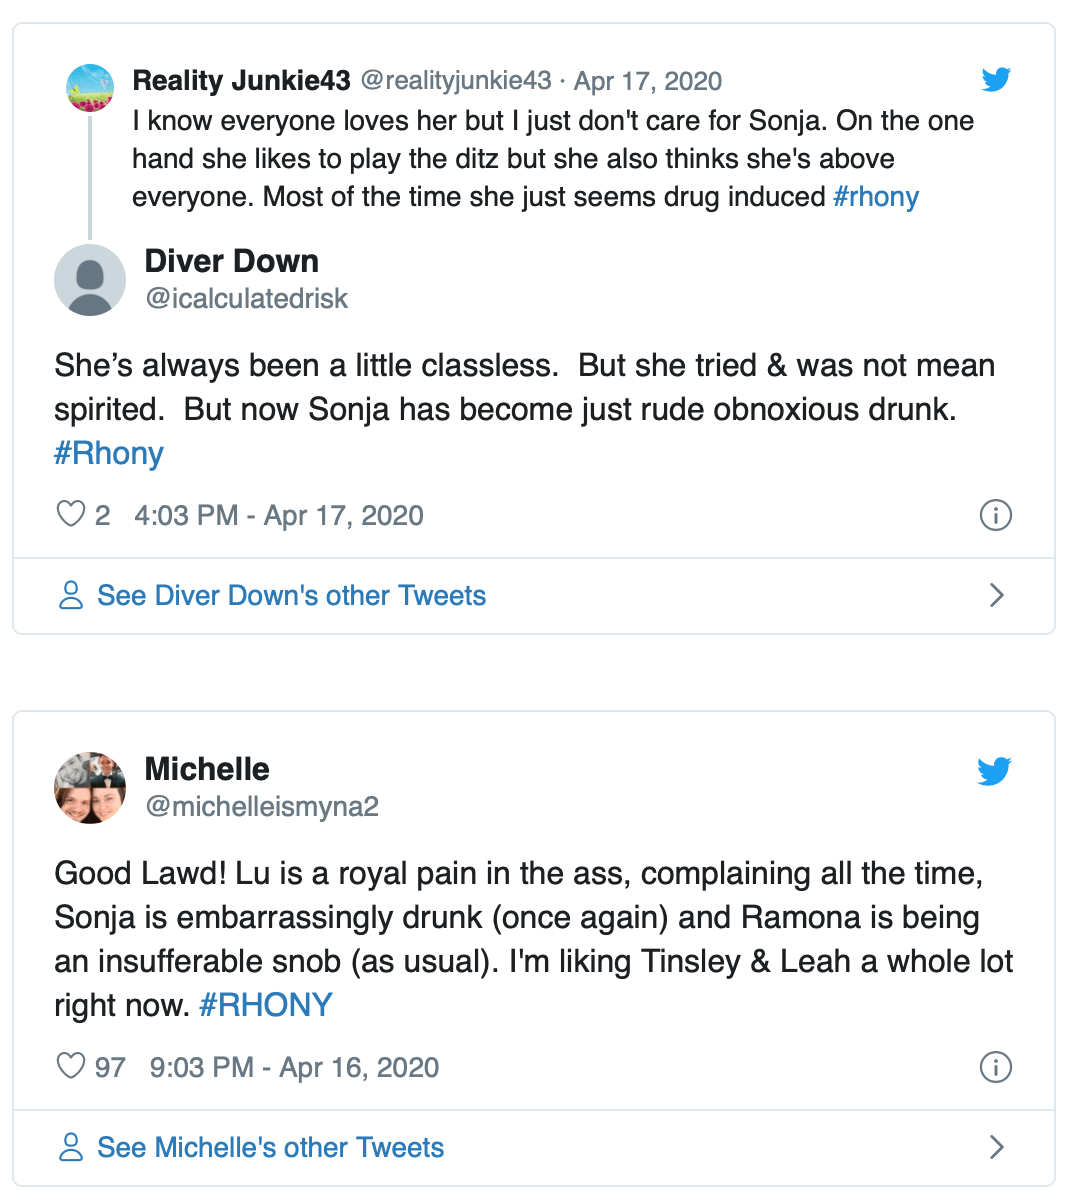Open the See Michelle's other Tweets link
The width and height of the screenshot is (1076, 1202).
coord(270,1147)
